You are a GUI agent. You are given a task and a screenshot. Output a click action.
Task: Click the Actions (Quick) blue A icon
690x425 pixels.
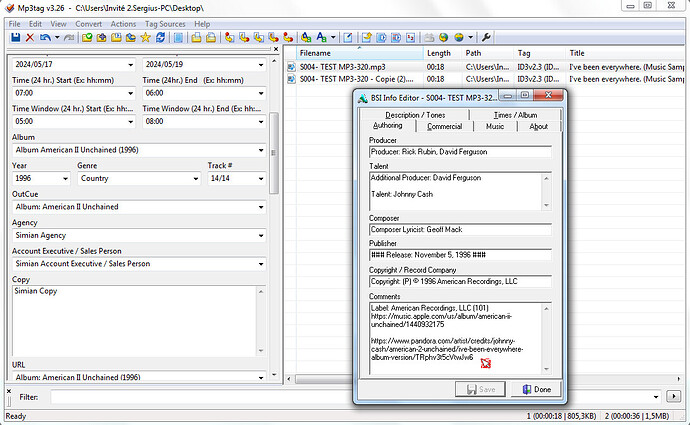322,38
